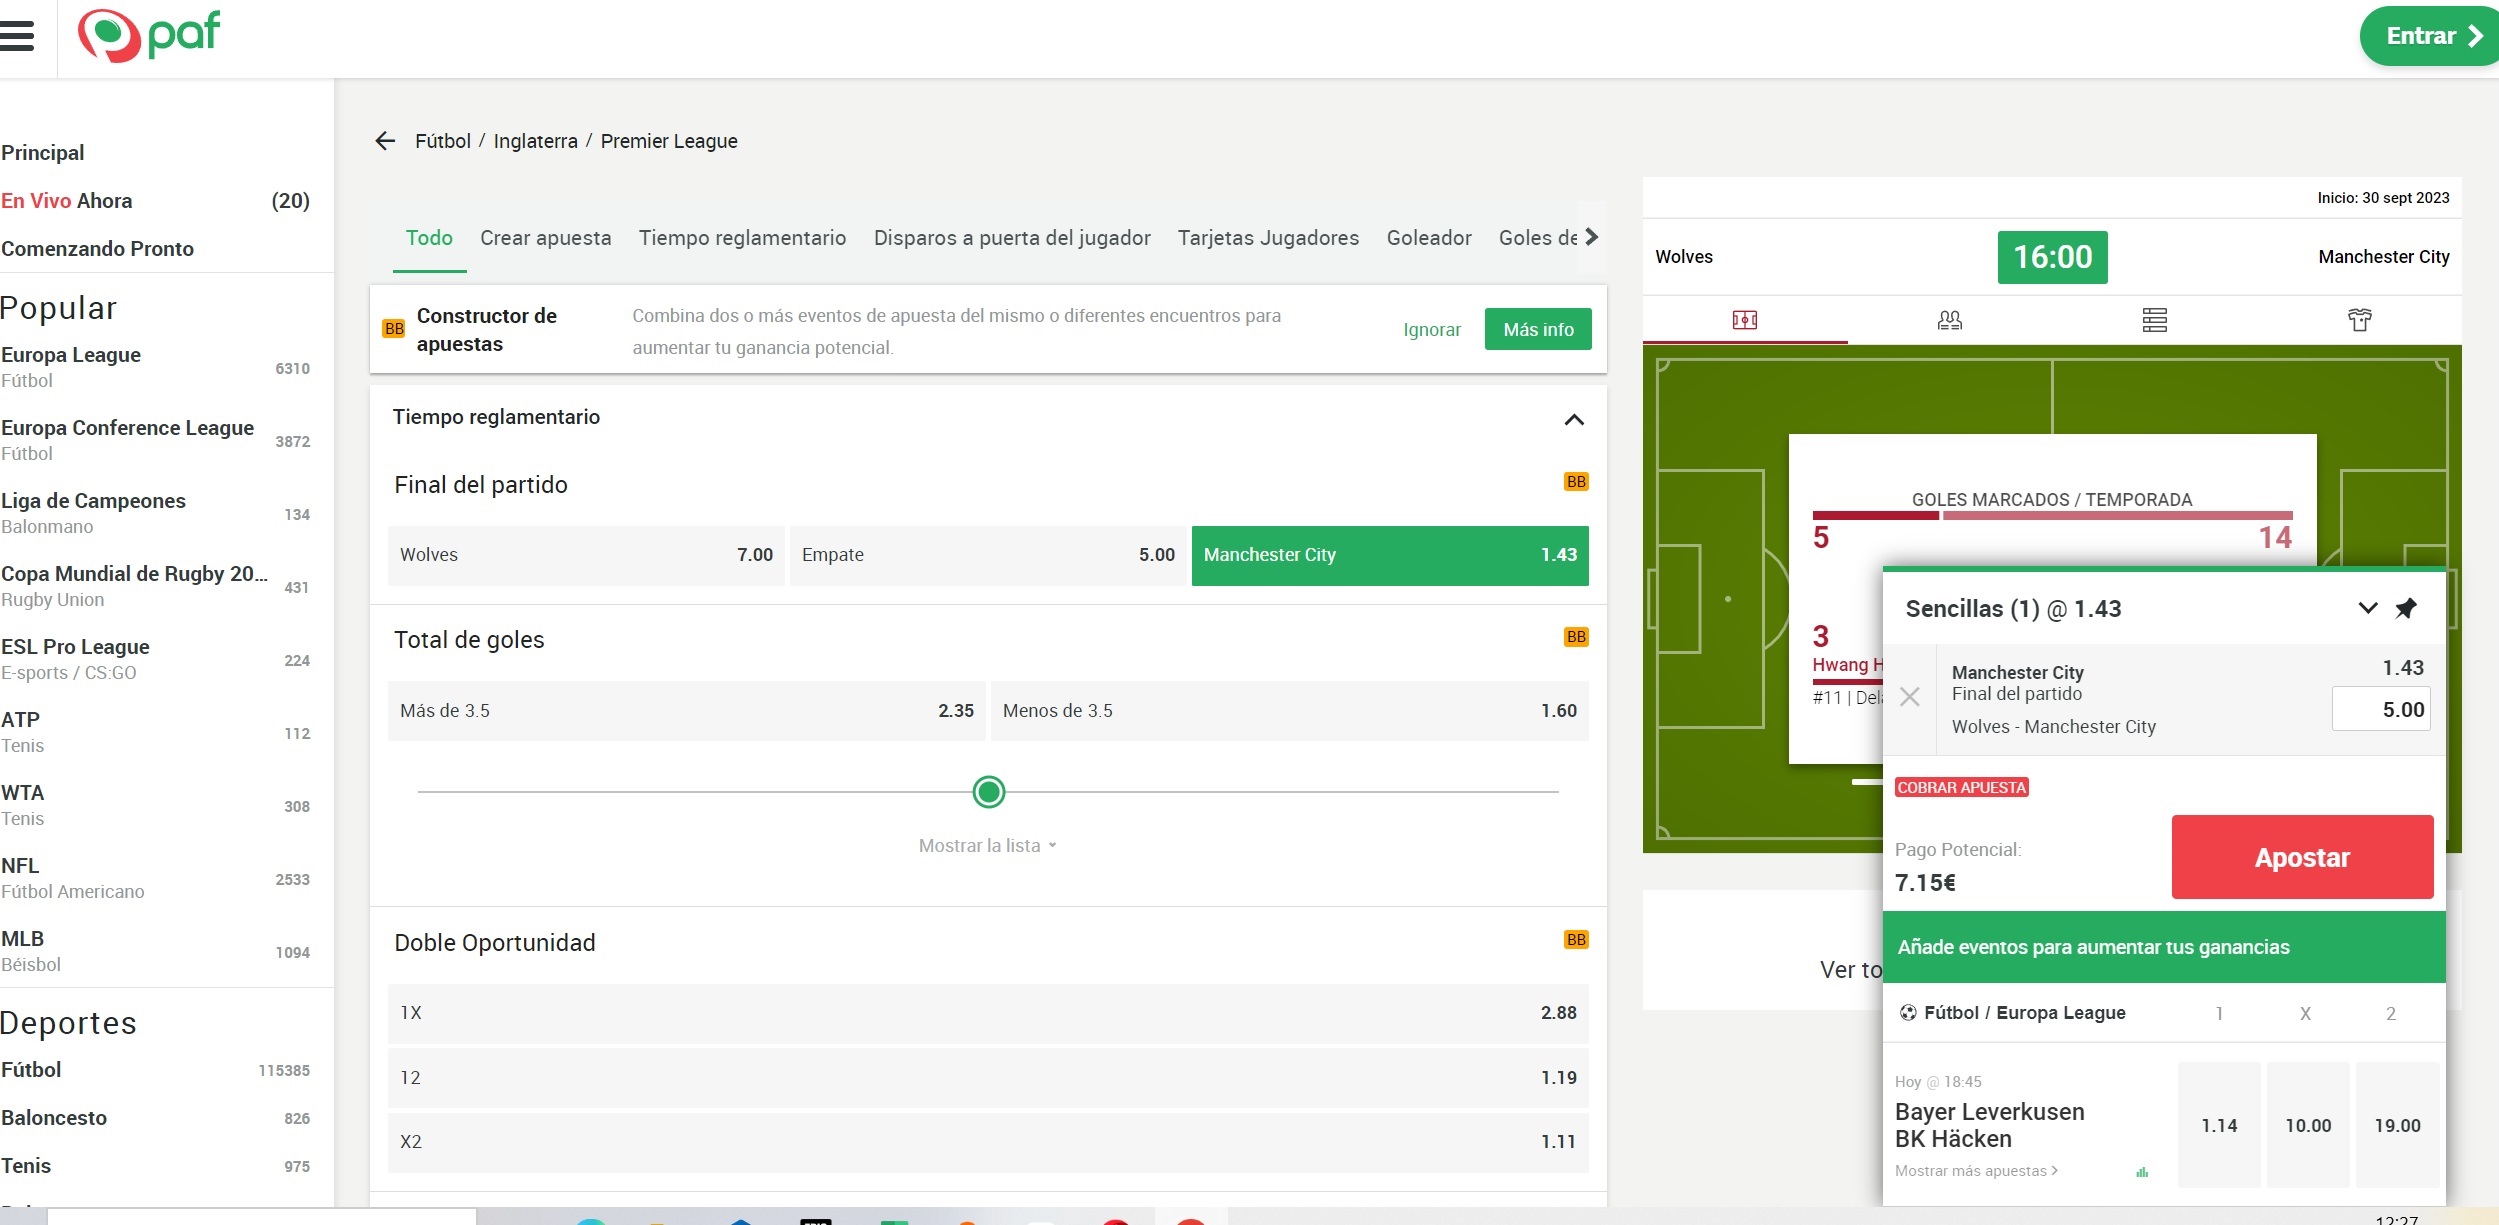Open Disparos a puerta del jugador tab
The width and height of the screenshot is (2499, 1225).
[x=1012, y=238]
